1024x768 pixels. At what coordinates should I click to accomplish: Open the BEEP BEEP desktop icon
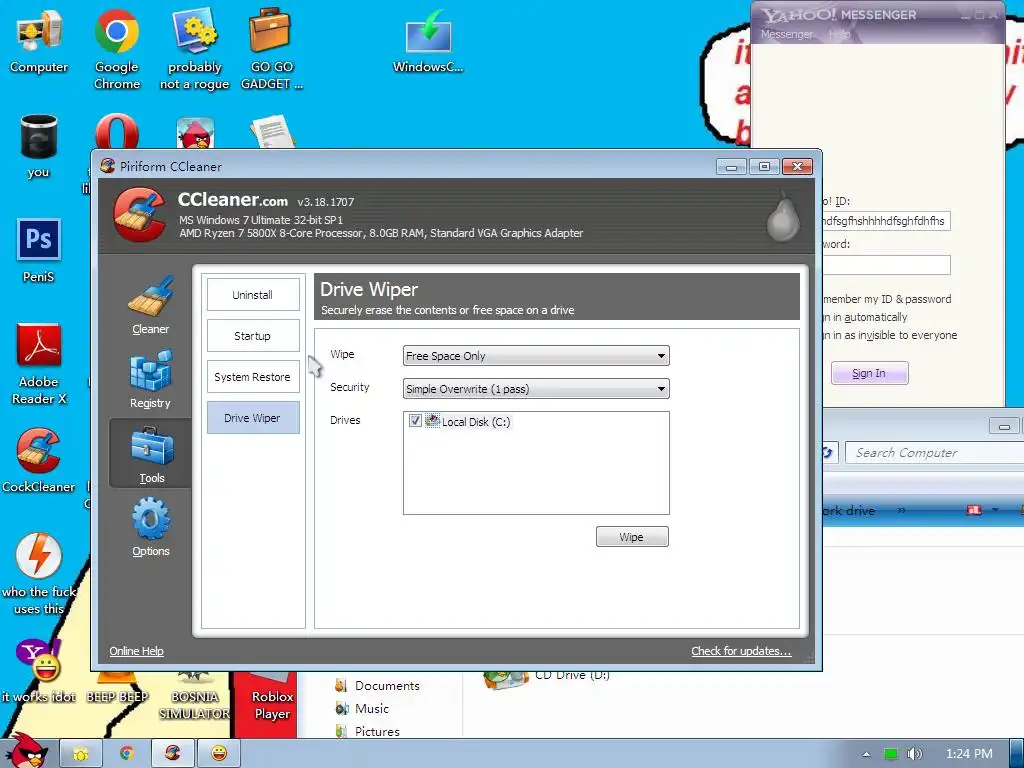point(117,688)
